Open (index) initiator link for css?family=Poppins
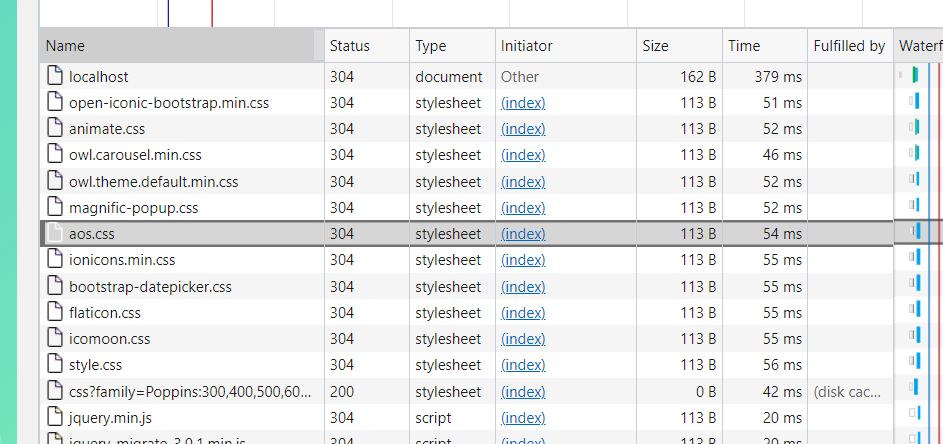 (x=523, y=392)
